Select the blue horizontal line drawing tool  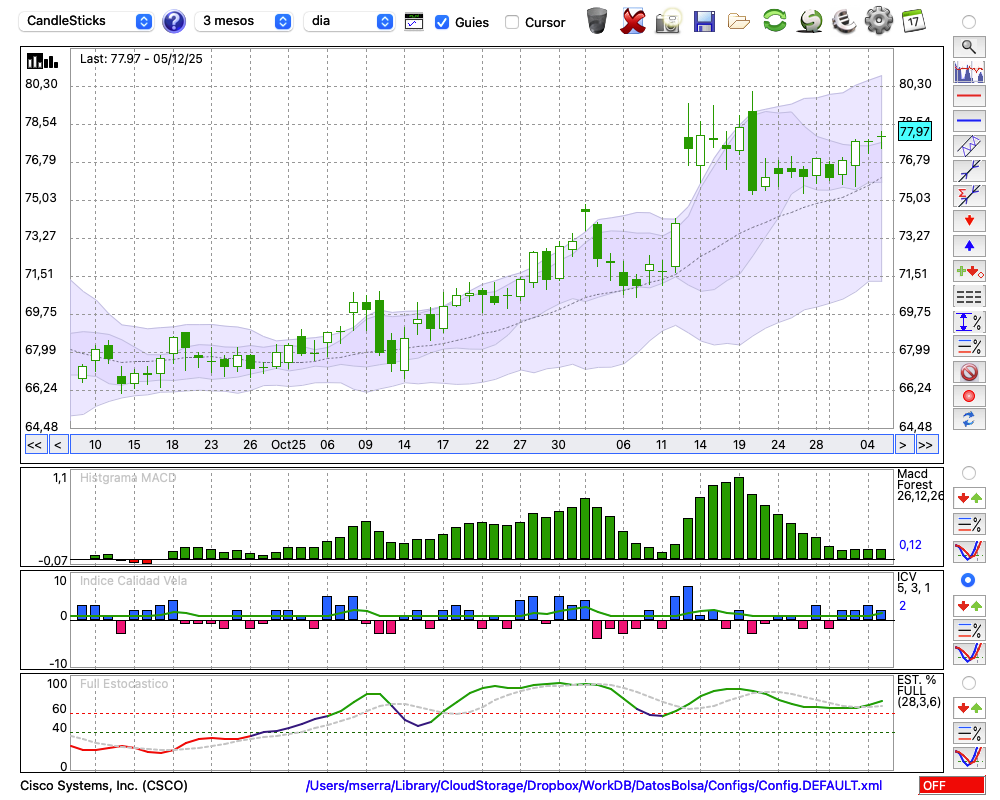(968, 121)
